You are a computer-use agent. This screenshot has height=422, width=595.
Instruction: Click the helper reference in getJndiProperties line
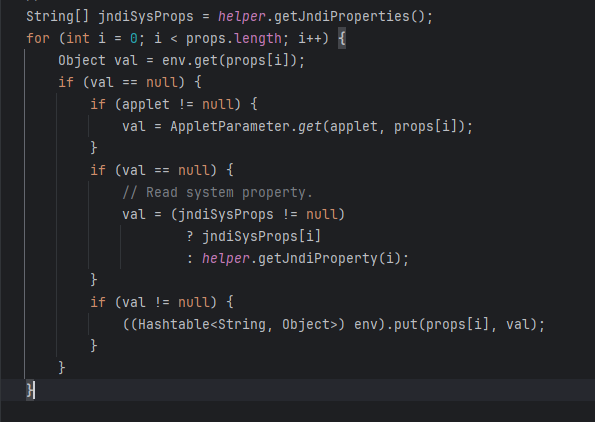click(242, 17)
